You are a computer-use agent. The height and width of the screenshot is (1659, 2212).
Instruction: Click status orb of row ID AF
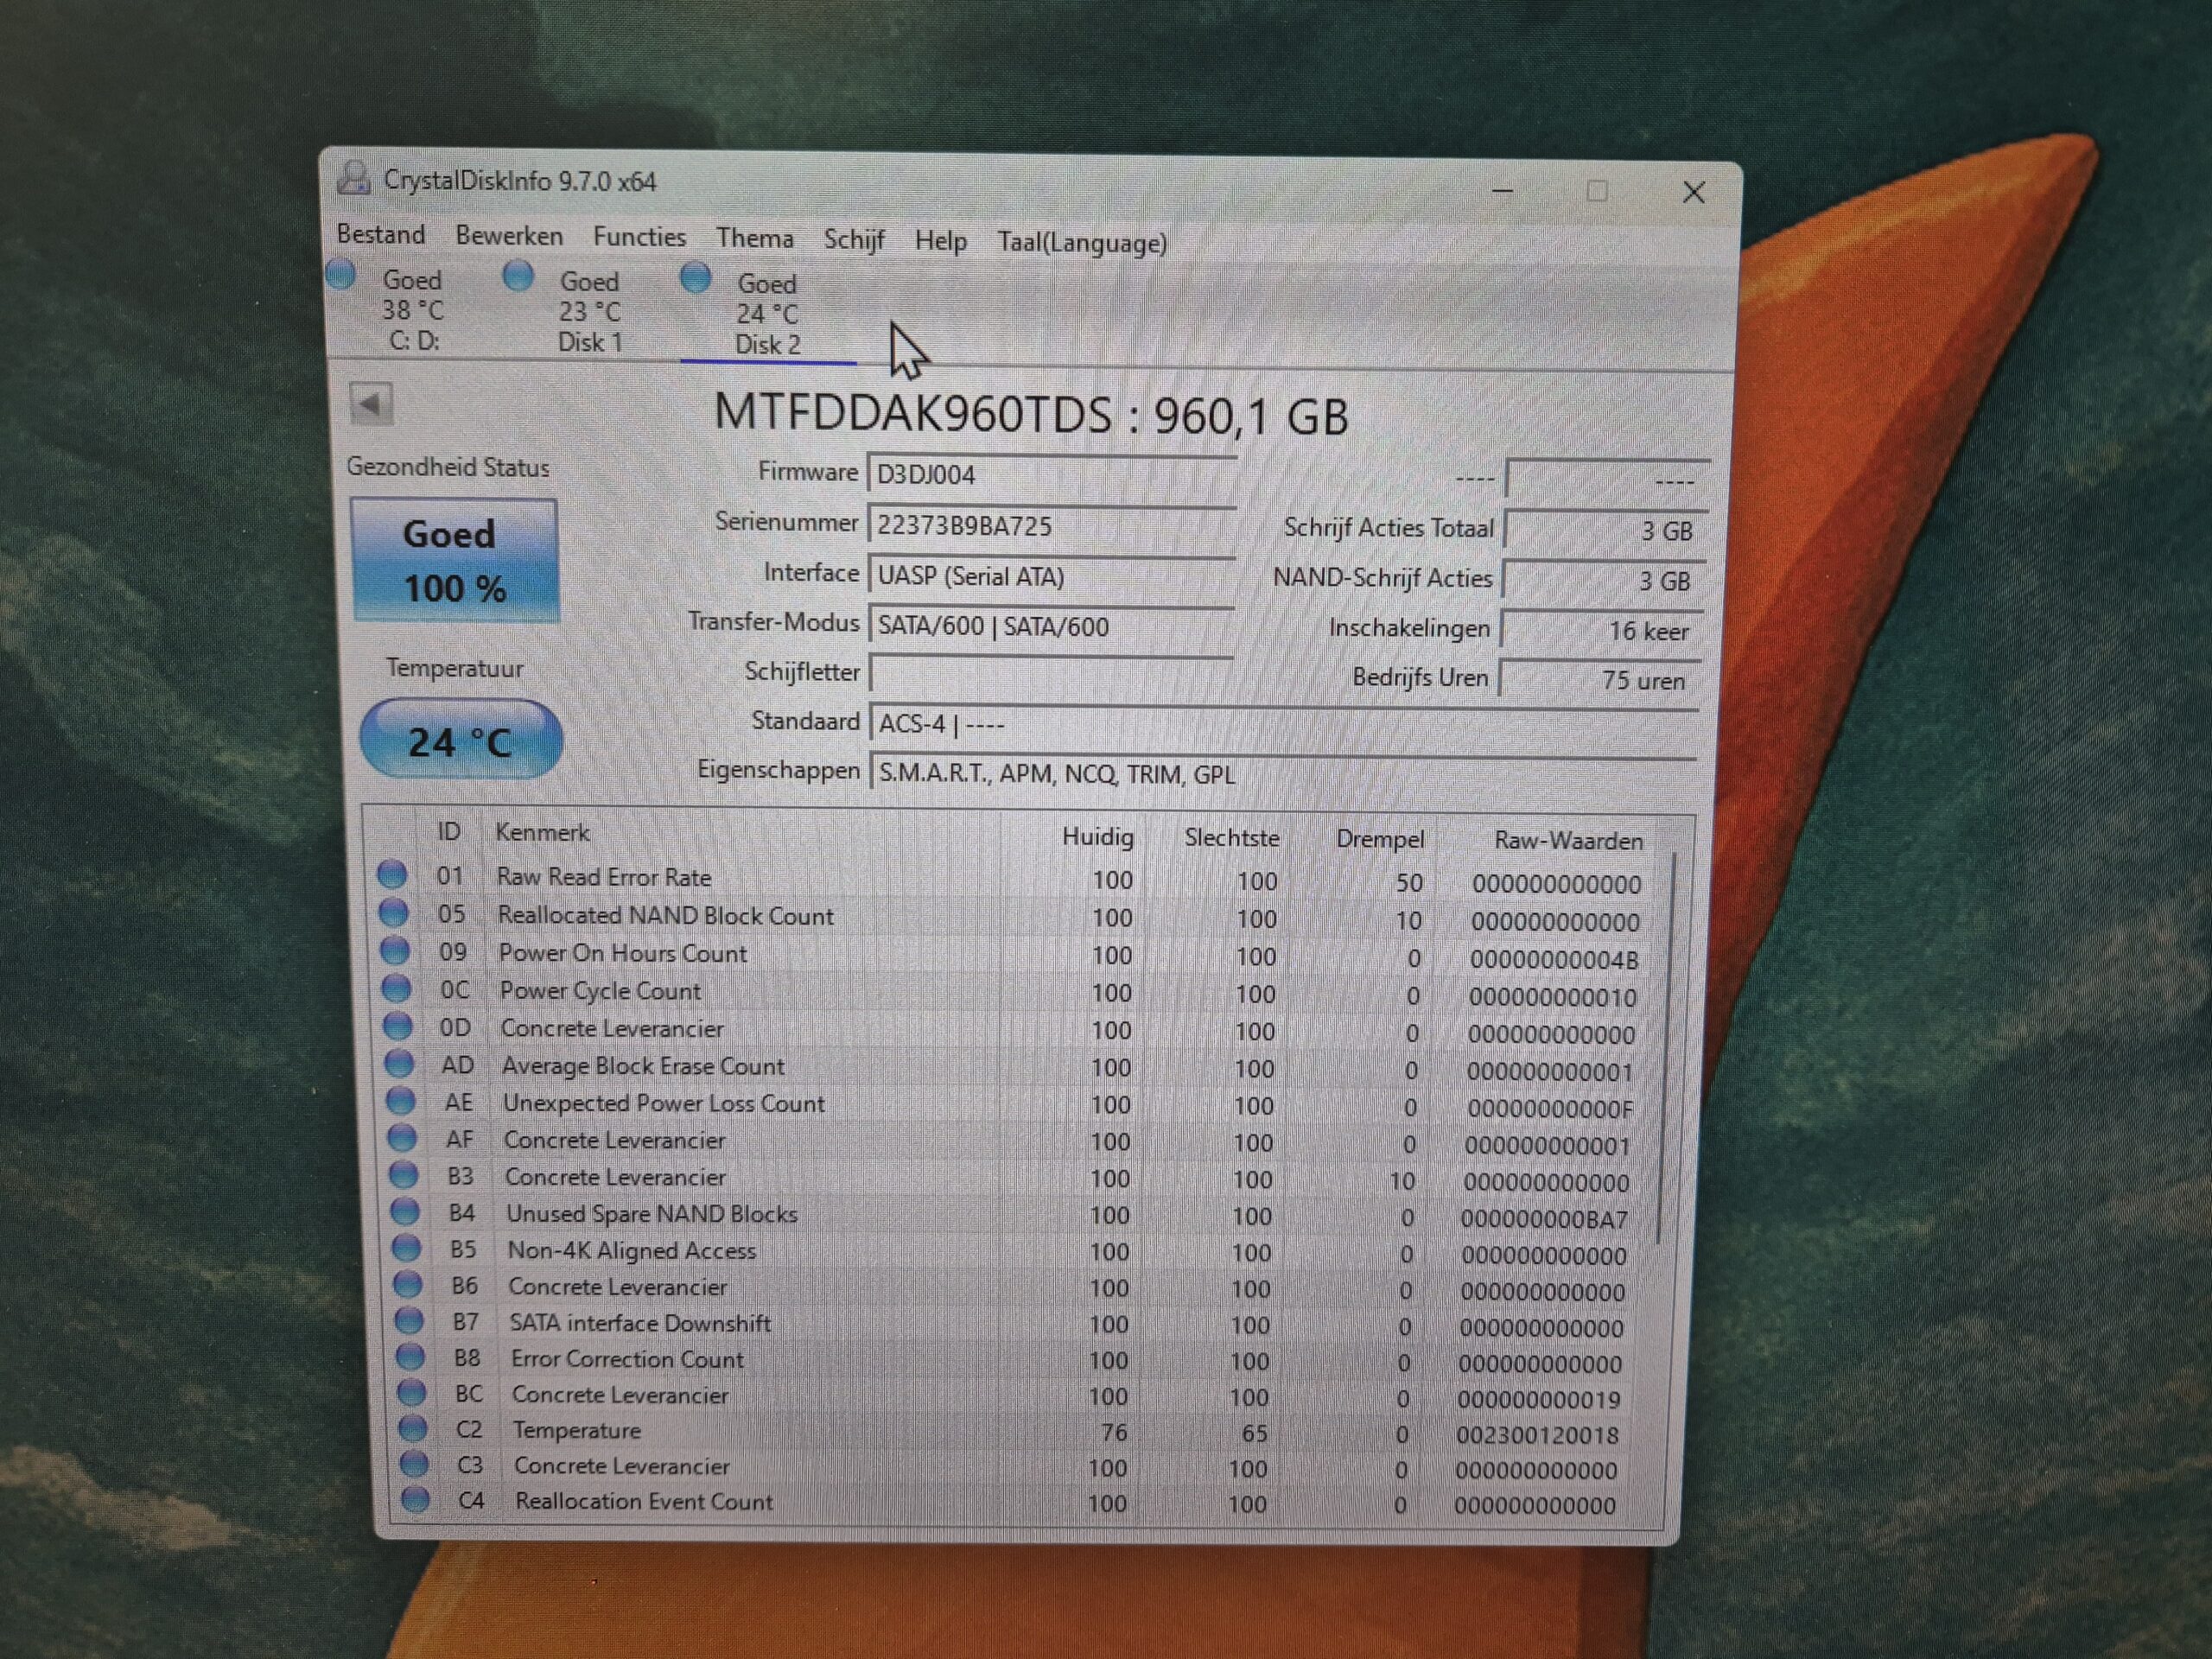click(x=402, y=1137)
